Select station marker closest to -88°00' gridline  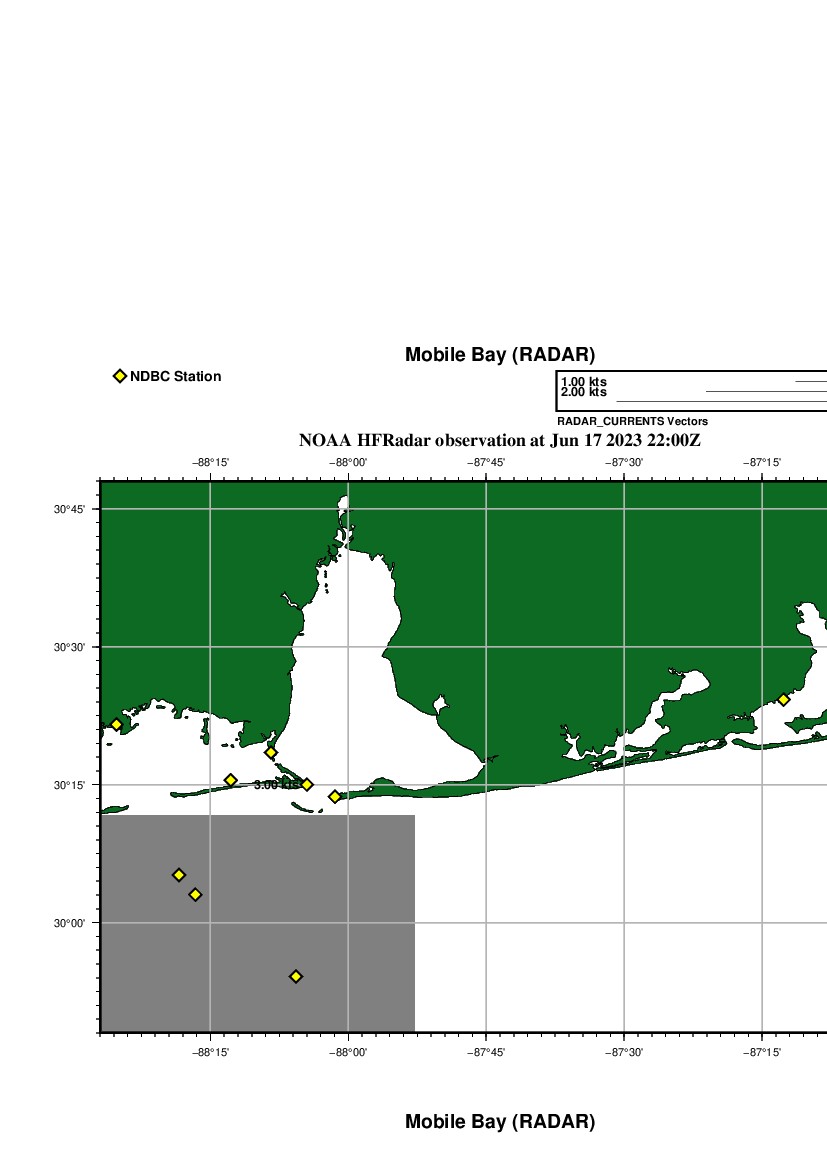tap(335, 797)
